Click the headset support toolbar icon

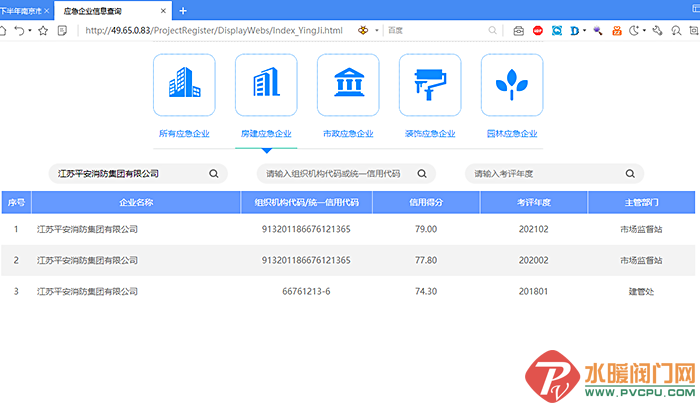tap(676, 30)
